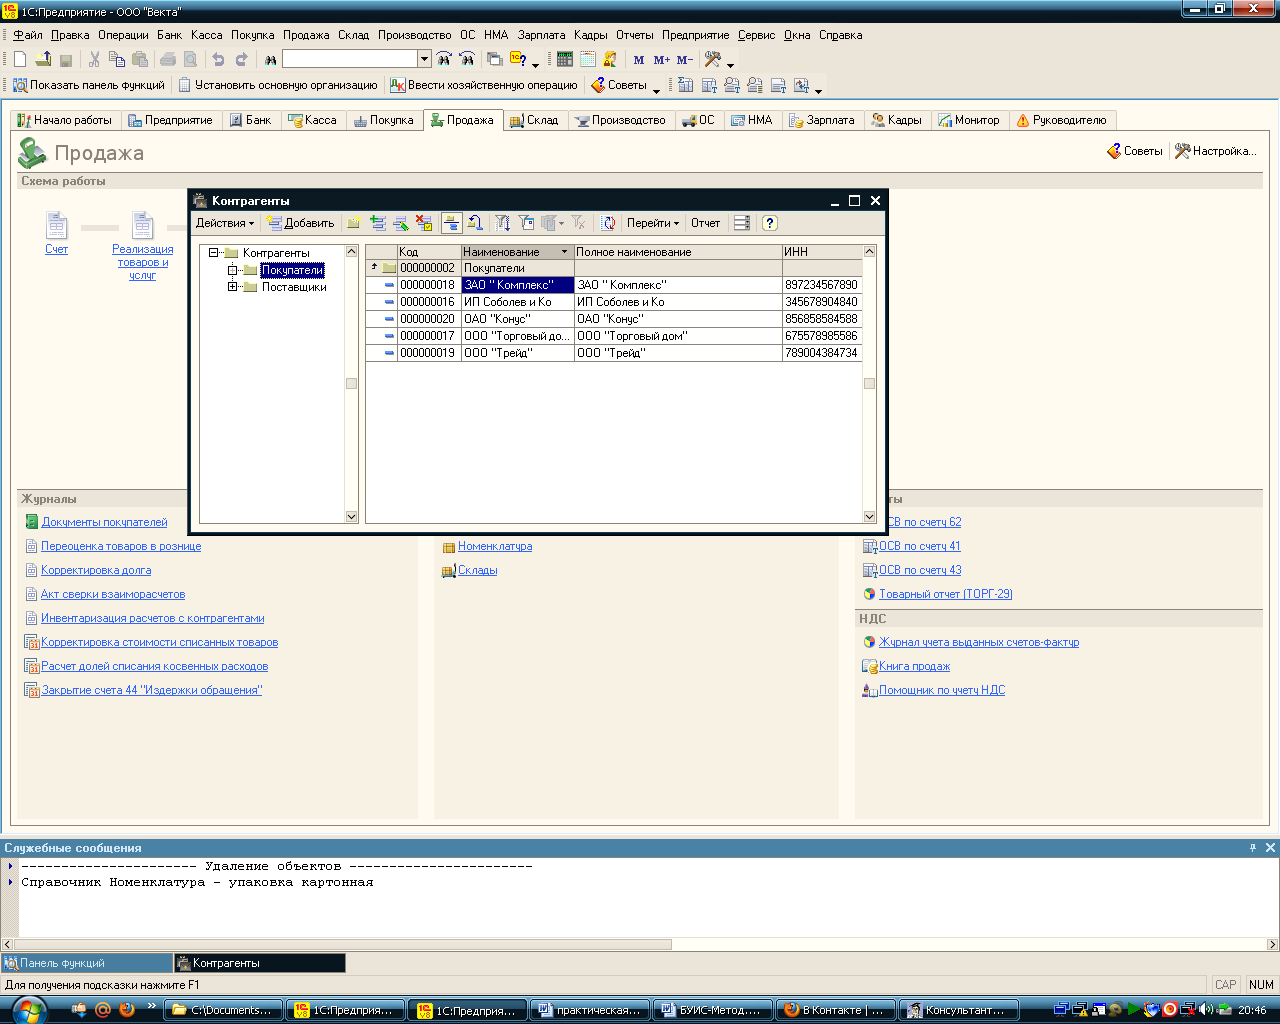Click the undo arrow icon

pos(218,60)
